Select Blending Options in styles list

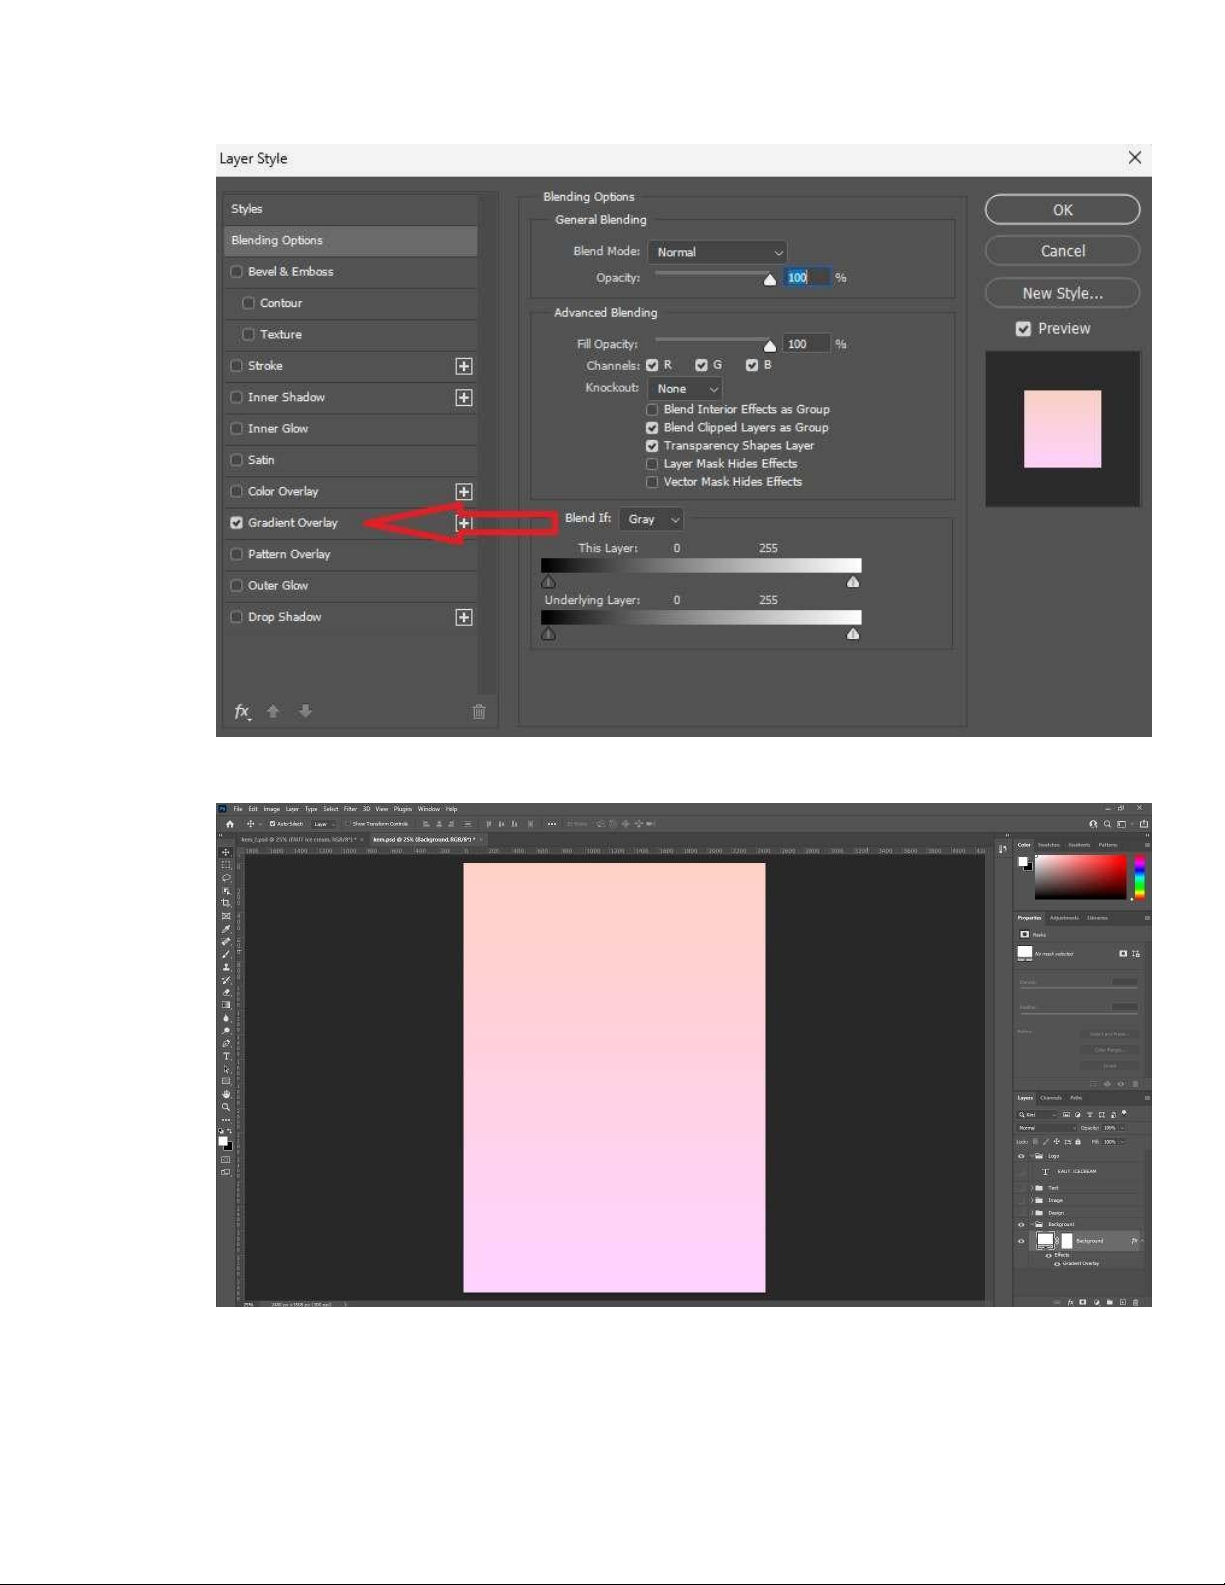click(x=350, y=240)
